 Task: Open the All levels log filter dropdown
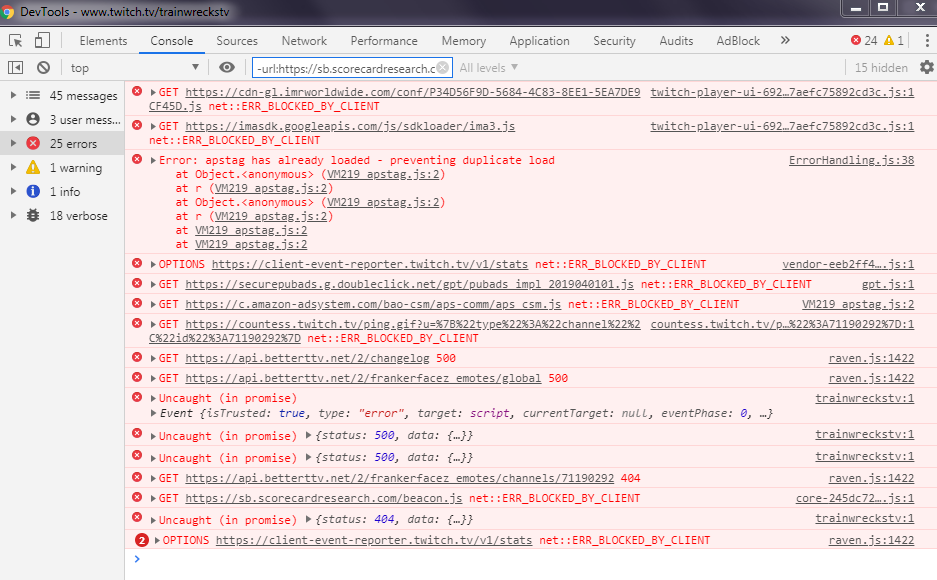(x=488, y=67)
